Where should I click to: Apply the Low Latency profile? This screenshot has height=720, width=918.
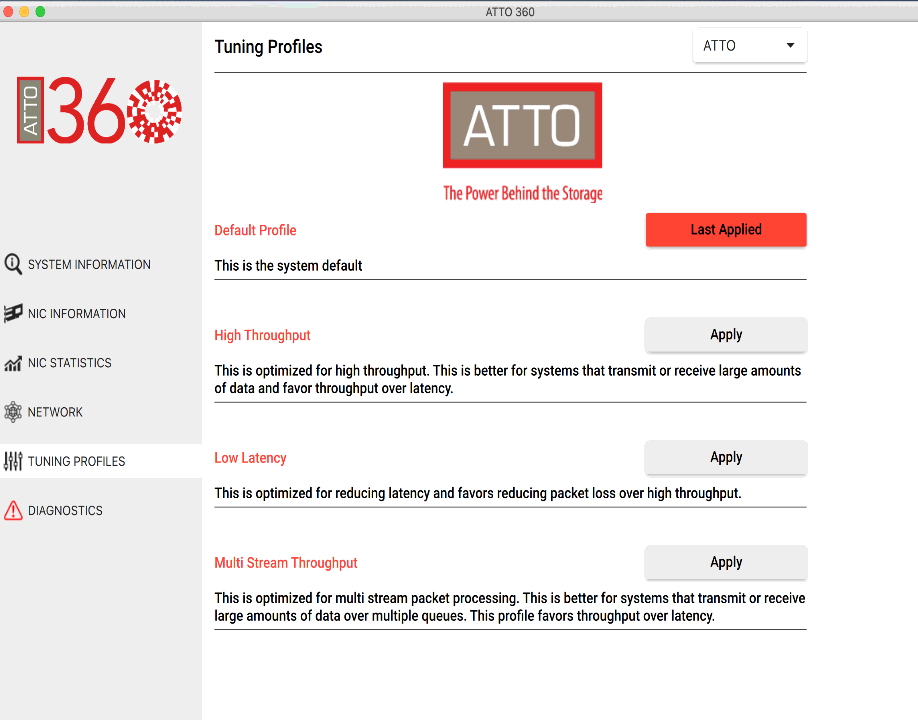tap(726, 457)
